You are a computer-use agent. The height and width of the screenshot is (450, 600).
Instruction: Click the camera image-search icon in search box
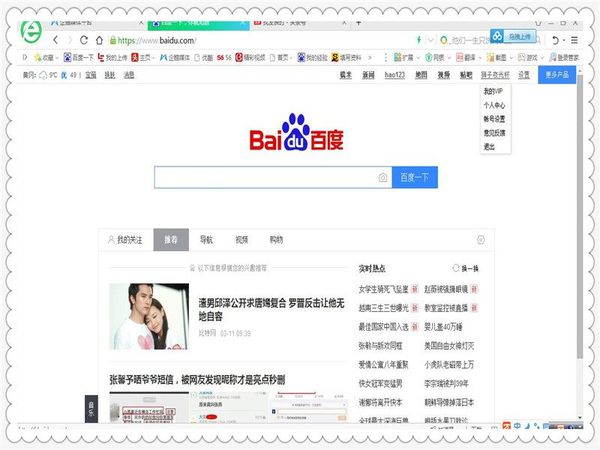tap(382, 177)
